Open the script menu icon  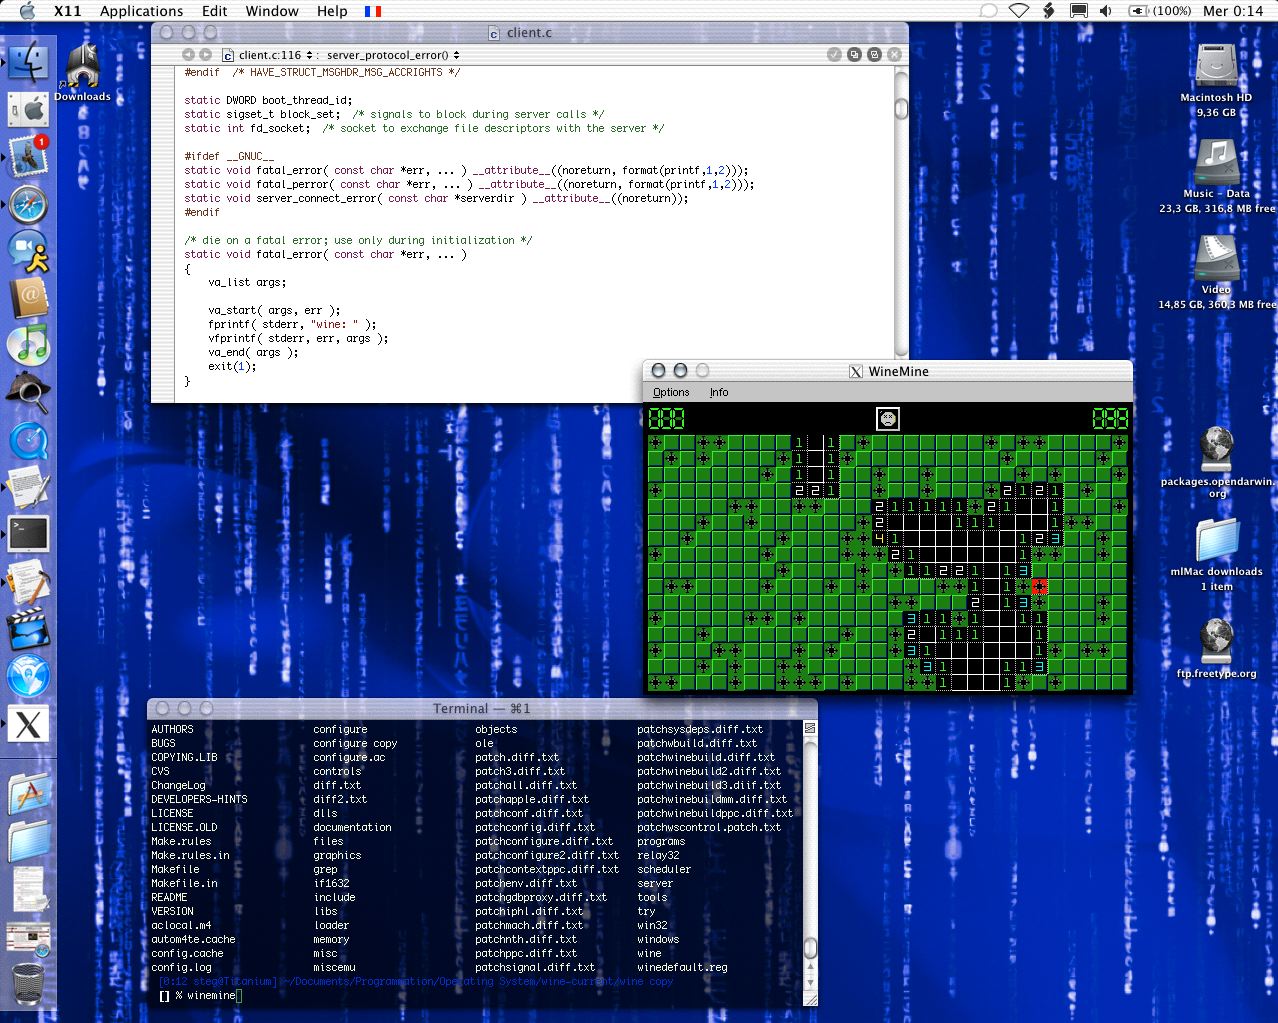click(1049, 11)
